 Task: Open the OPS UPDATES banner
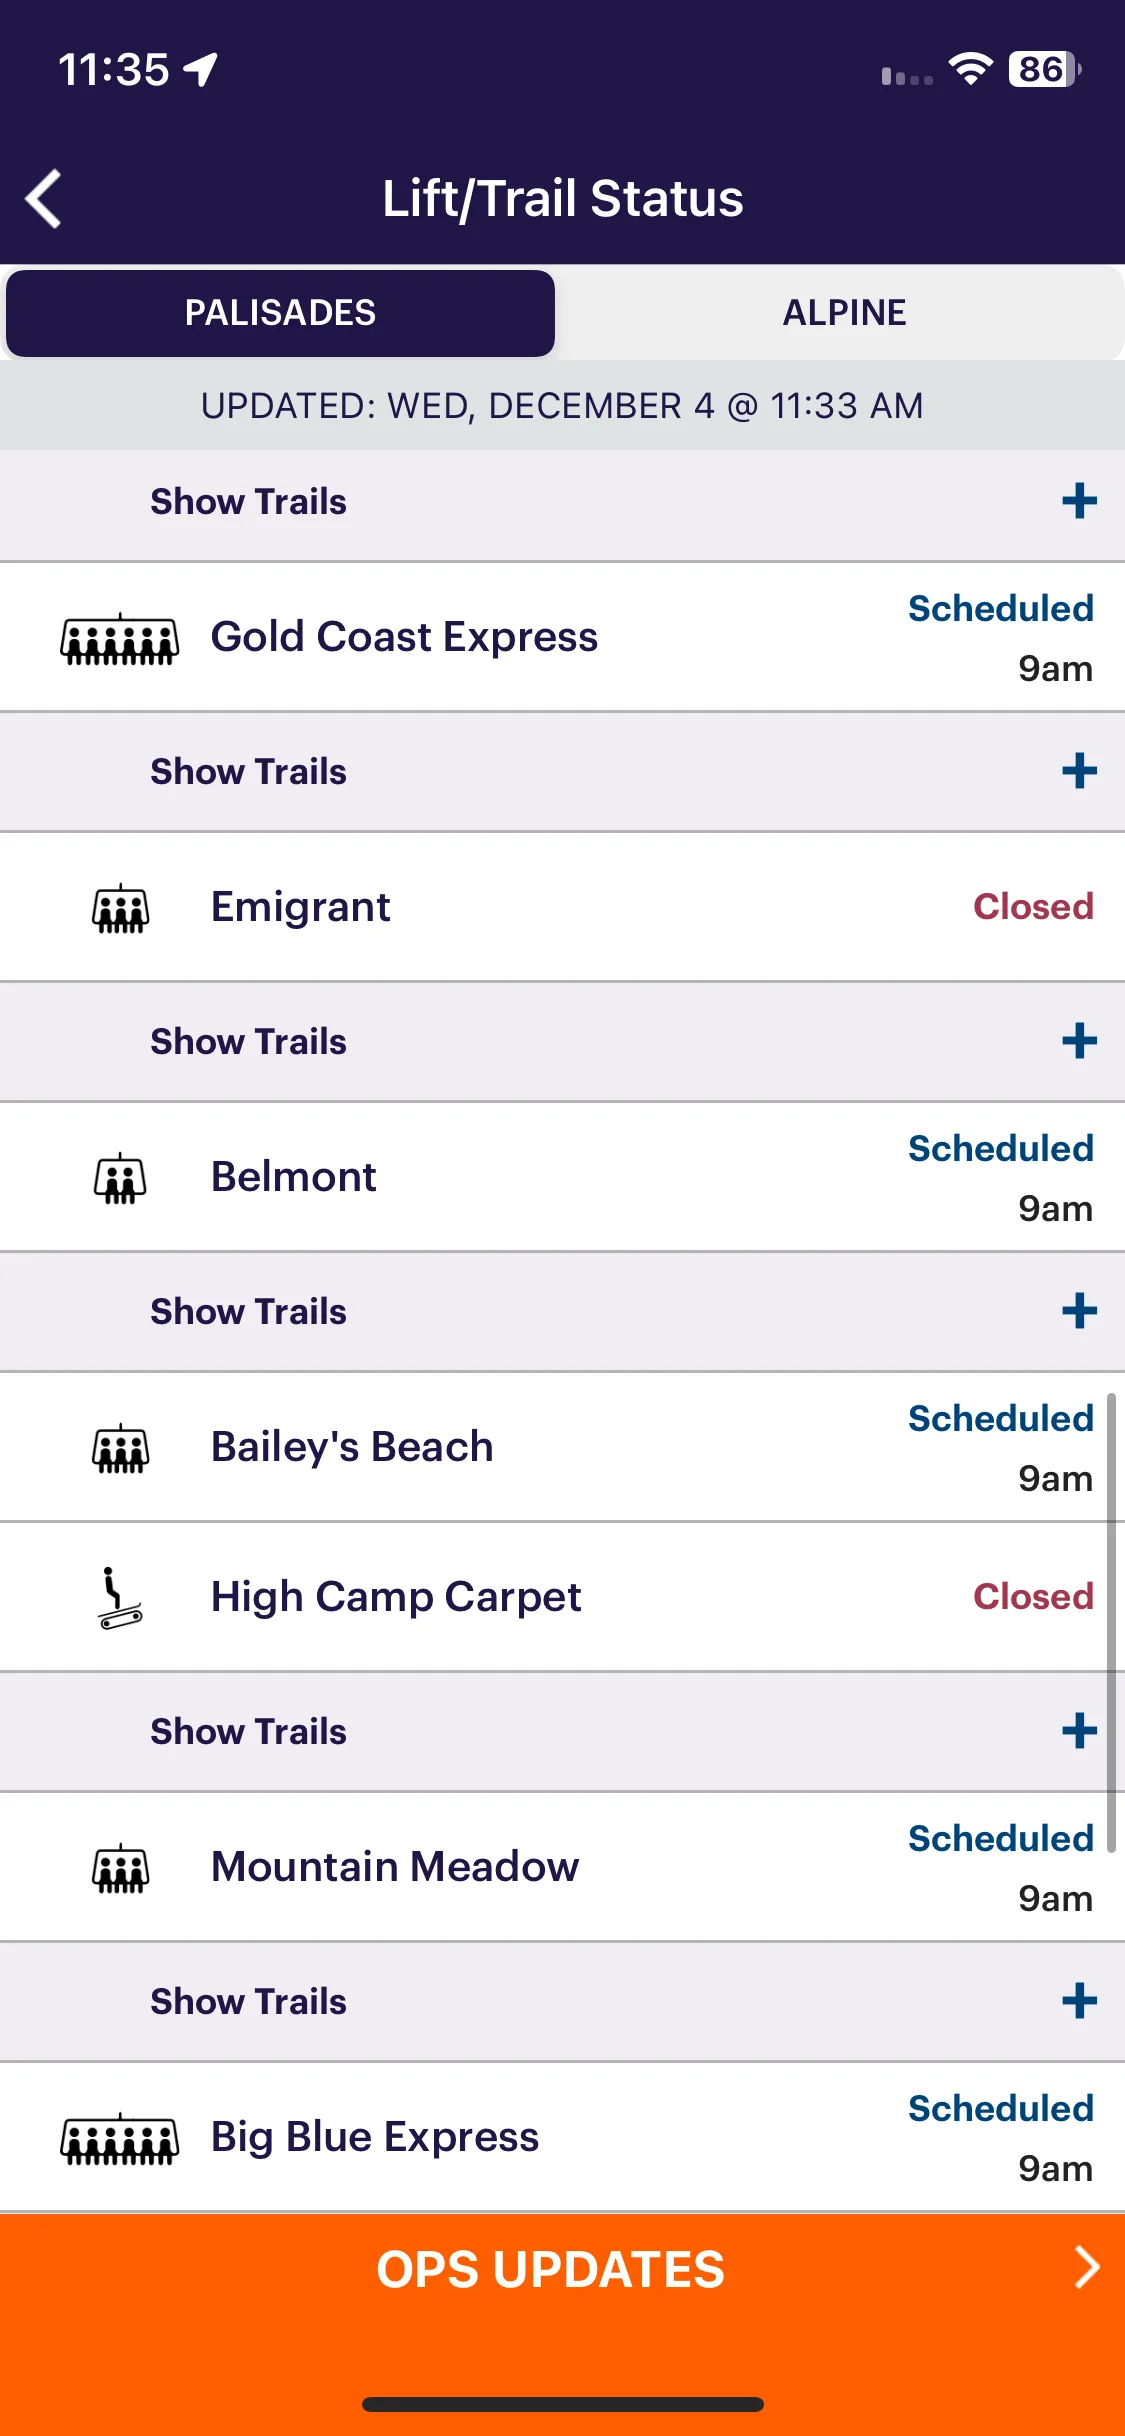(x=562, y=2270)
